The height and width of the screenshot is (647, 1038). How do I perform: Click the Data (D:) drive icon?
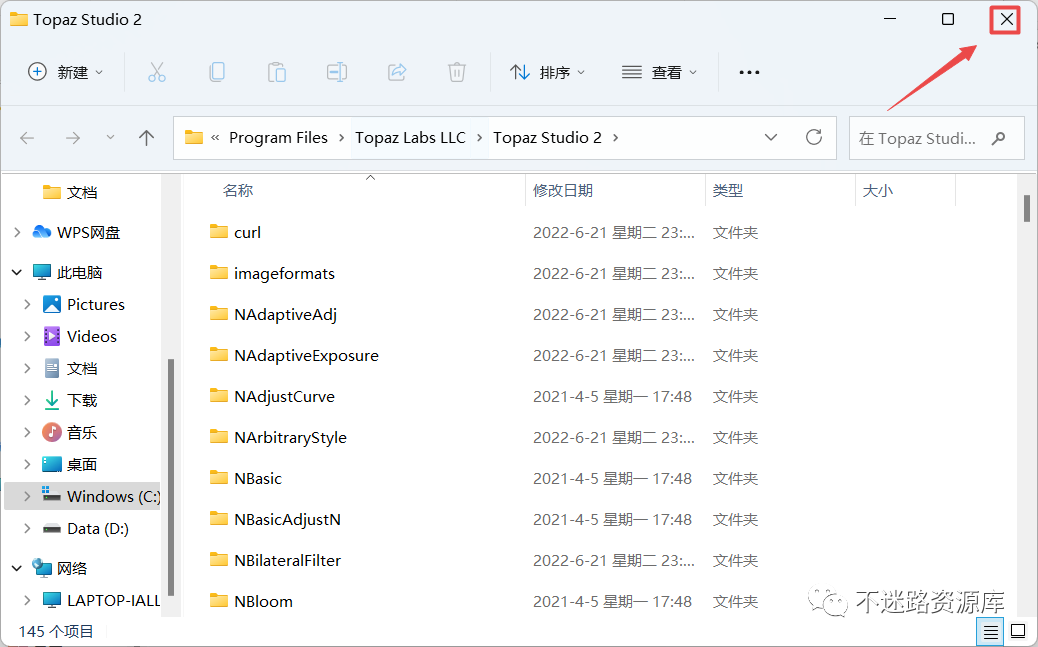pyautogui.click(x=52, y=528)
